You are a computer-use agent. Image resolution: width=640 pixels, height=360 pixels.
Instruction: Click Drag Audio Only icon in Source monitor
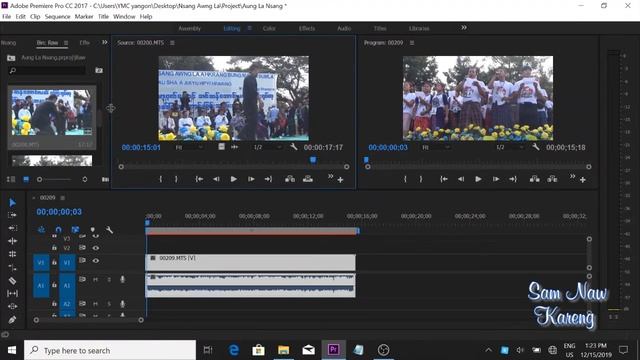(x=234, y=147)
